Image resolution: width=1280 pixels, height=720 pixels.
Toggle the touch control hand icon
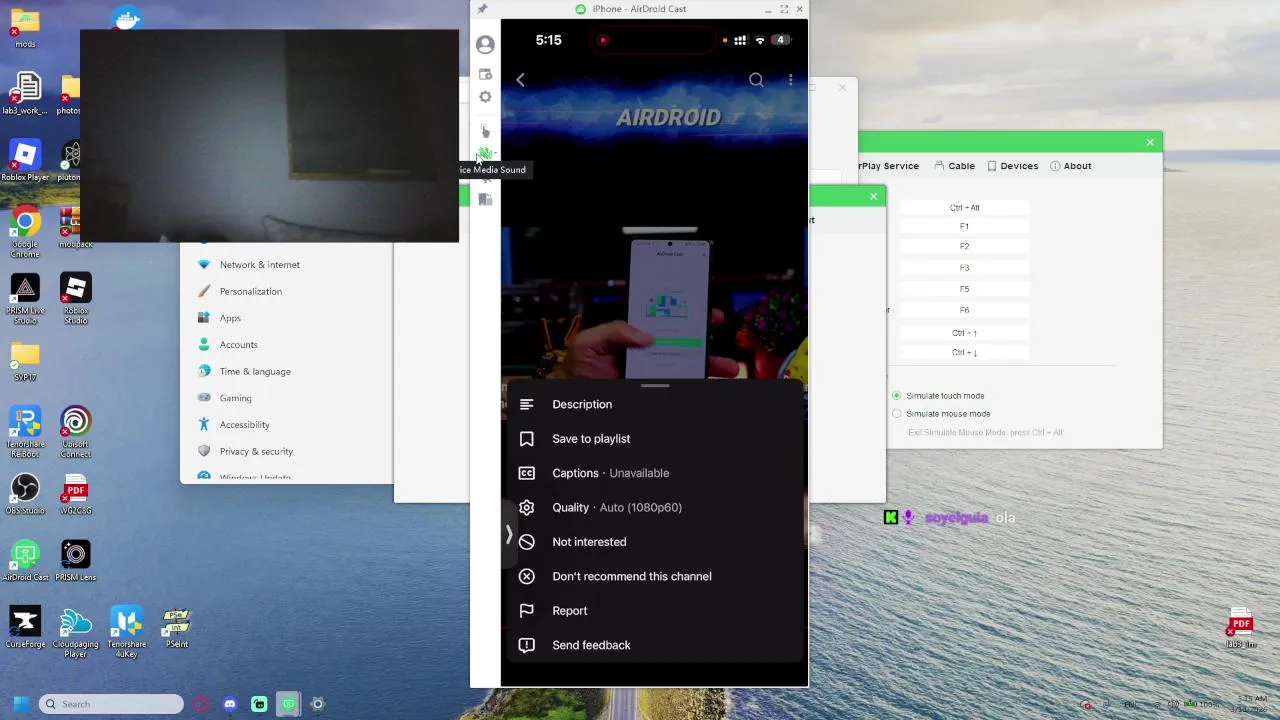tap(485, 131)
